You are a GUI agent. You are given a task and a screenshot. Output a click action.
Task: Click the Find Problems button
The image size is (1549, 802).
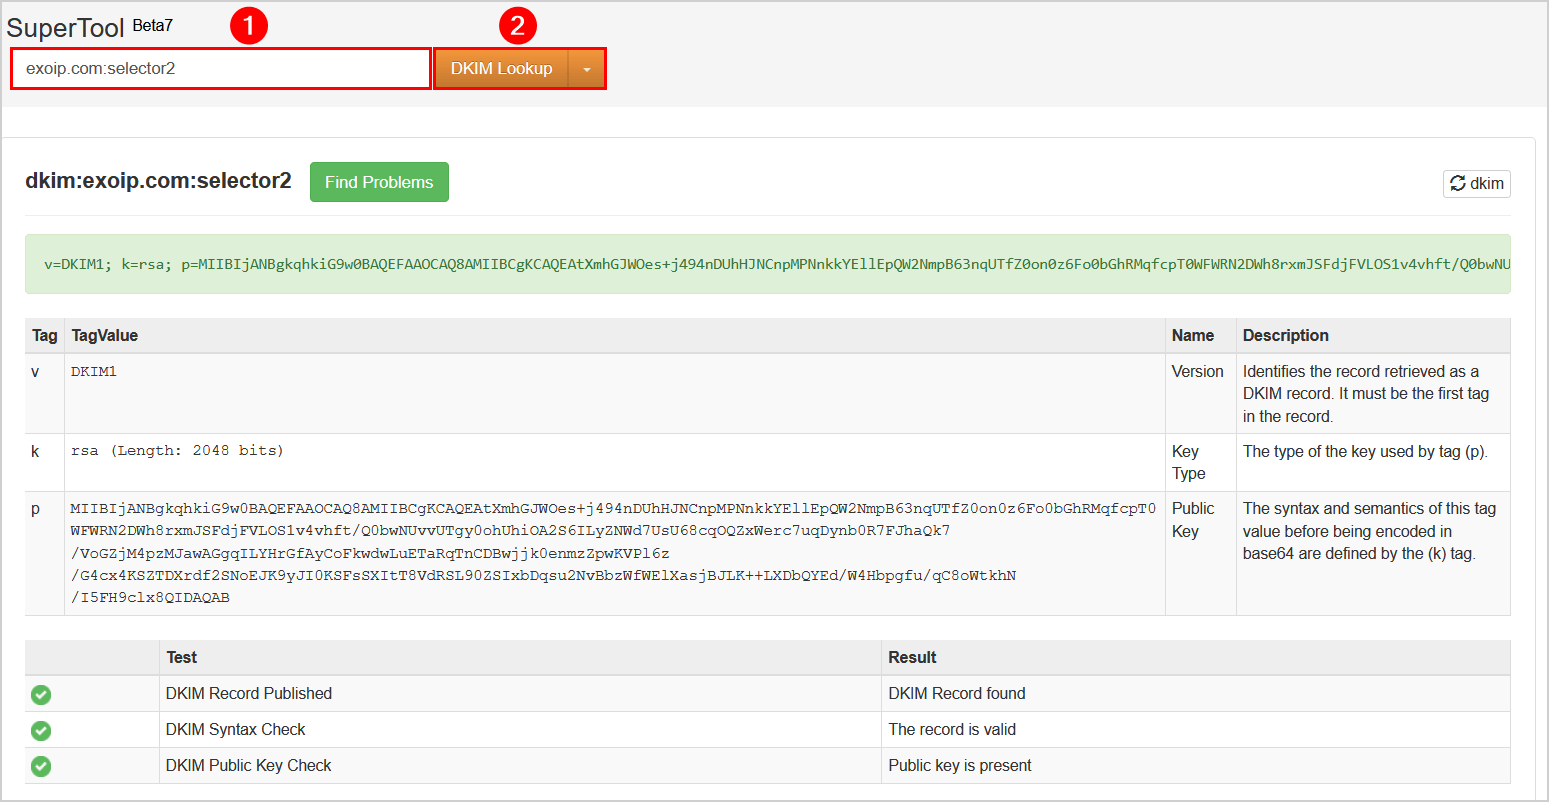point(379,182)
